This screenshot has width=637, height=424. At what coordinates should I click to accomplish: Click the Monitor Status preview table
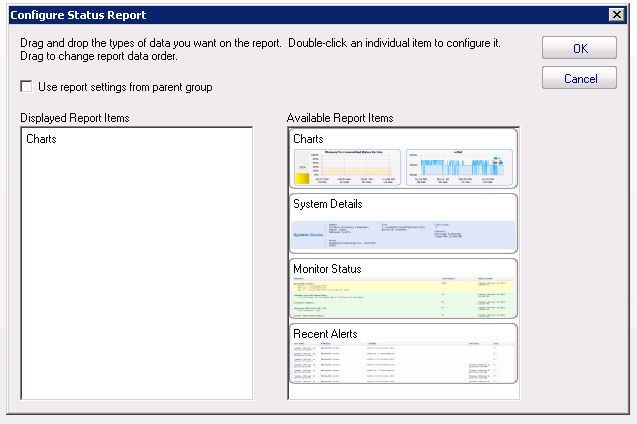(x=403, y=299)
